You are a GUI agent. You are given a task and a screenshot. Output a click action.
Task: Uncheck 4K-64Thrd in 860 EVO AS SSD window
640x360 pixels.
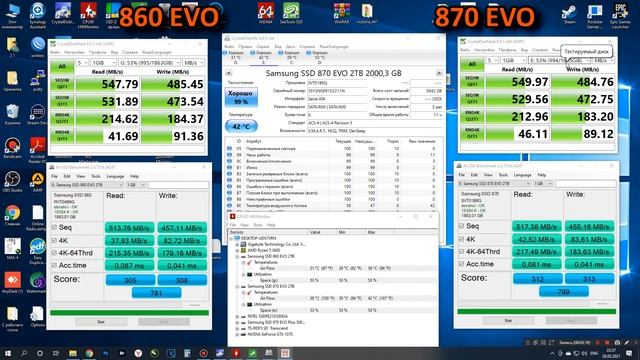coord(54,253)
